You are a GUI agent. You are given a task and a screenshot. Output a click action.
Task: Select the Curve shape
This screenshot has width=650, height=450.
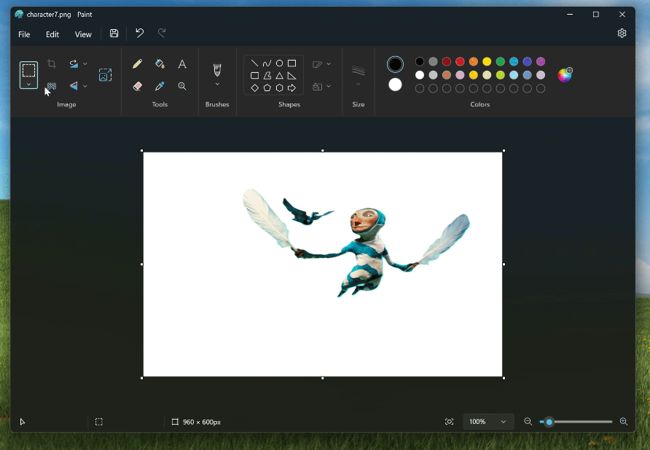[267, 63]
